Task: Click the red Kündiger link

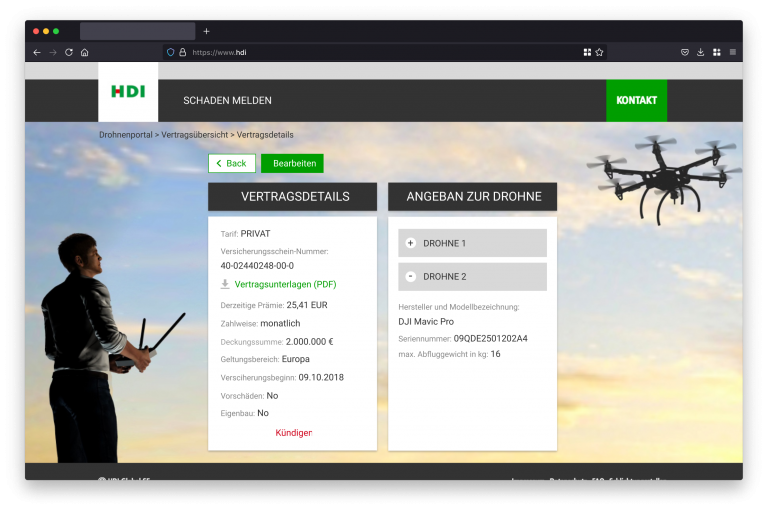Action: (293, 433)
